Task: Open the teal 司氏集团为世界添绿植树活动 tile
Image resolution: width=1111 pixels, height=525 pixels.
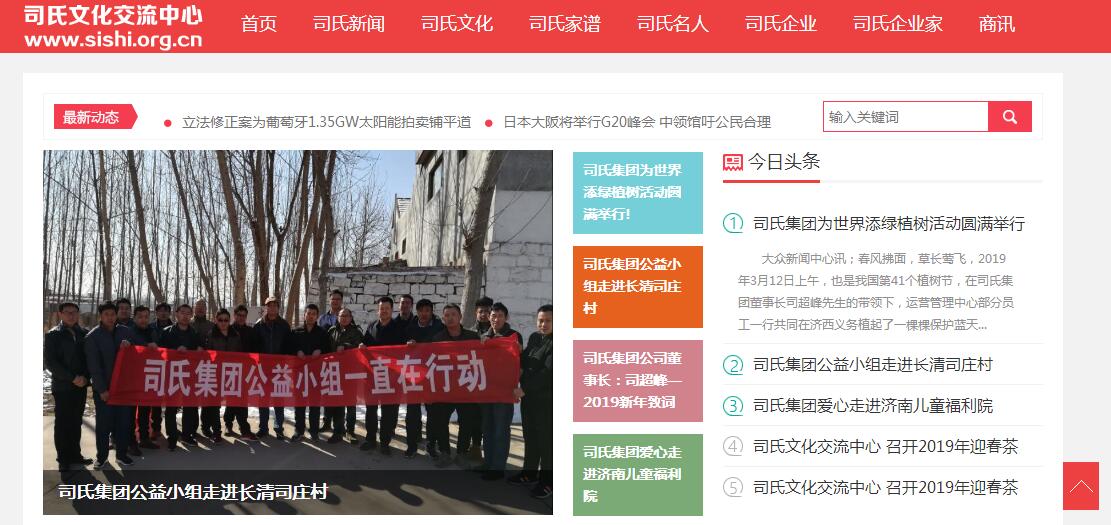Action: point(638,193)
